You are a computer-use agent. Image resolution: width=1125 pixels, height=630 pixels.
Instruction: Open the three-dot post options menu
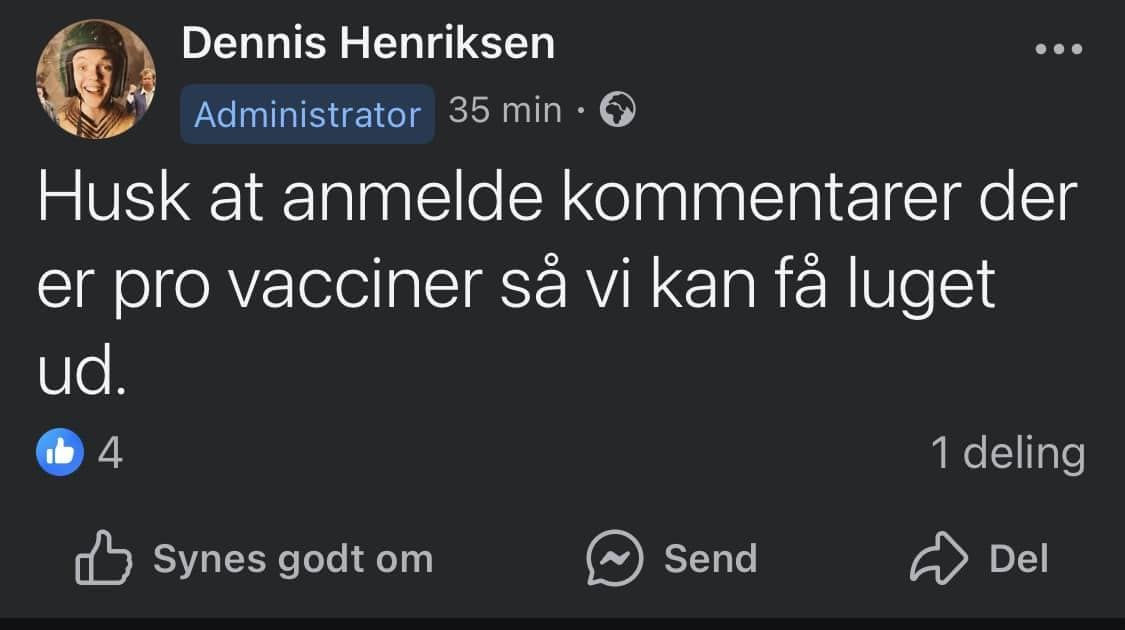pos(1059,49)
